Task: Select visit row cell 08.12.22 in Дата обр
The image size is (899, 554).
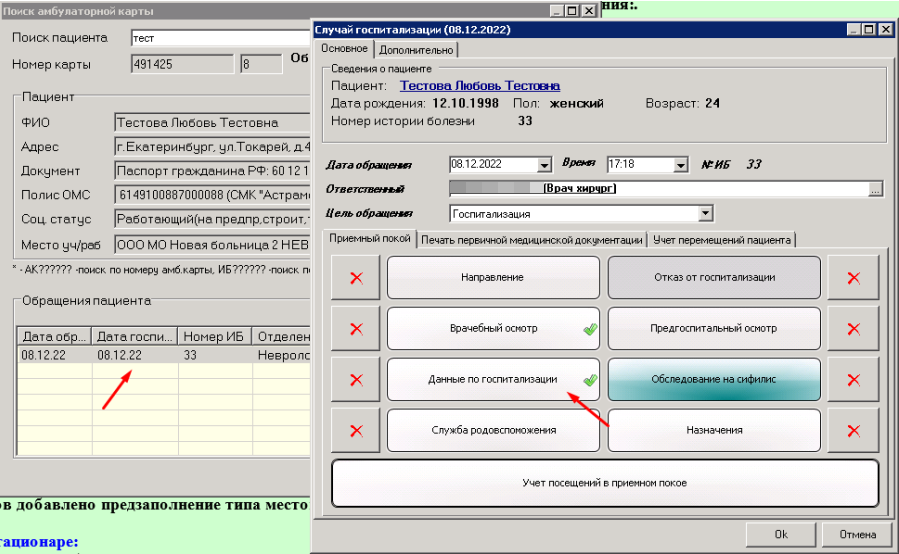Action: tap(54, 355)
